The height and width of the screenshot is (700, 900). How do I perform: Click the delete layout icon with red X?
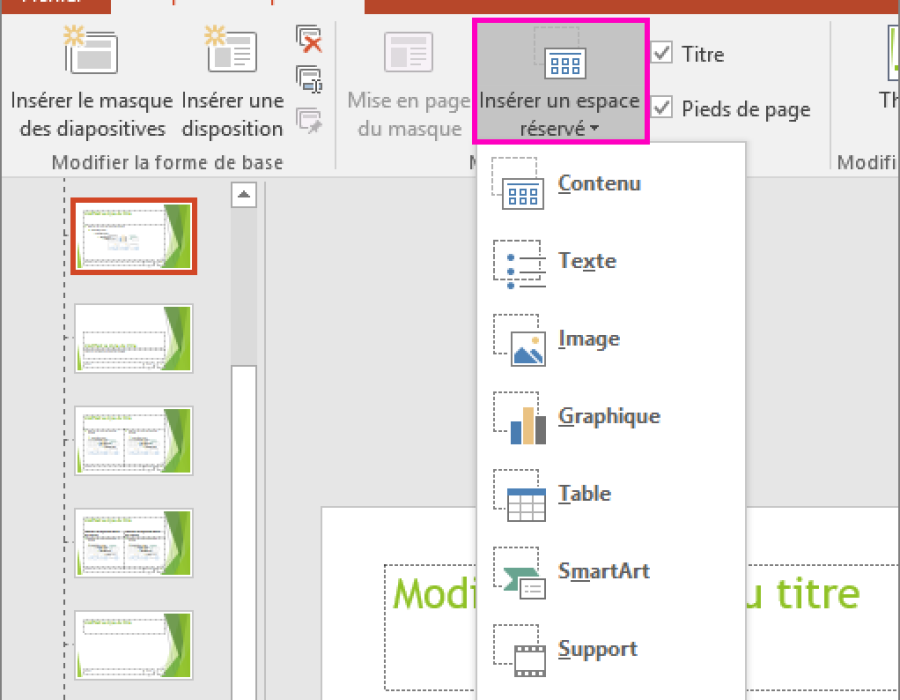[x=309, y=39]
